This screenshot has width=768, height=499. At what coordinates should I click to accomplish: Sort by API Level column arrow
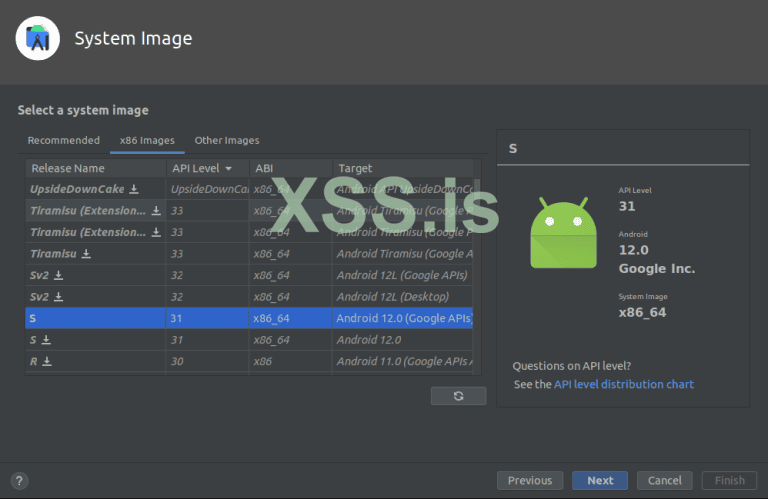click(229, 168)
